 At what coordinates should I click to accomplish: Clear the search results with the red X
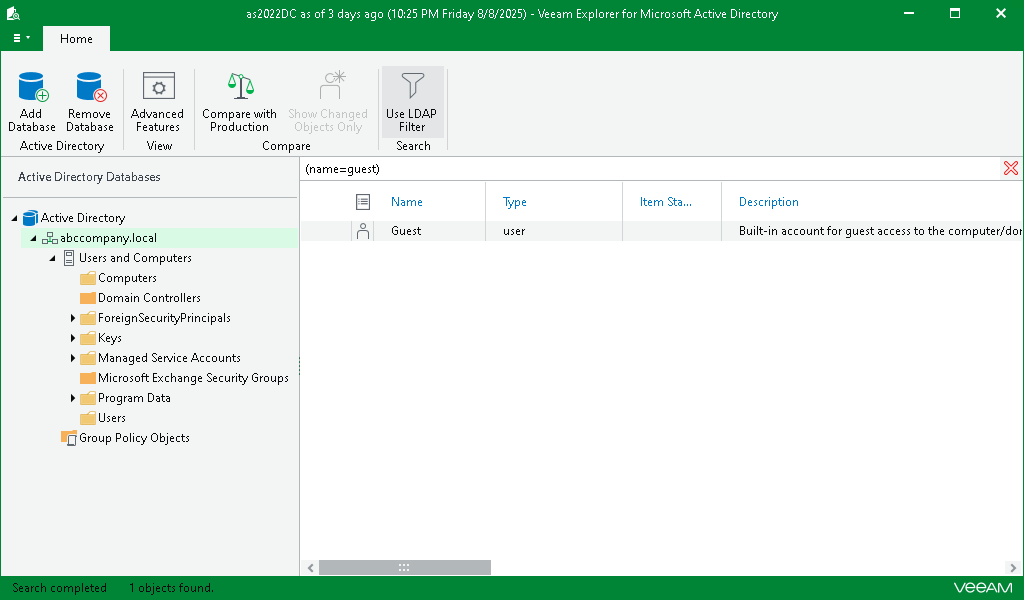pos(1010,168)
